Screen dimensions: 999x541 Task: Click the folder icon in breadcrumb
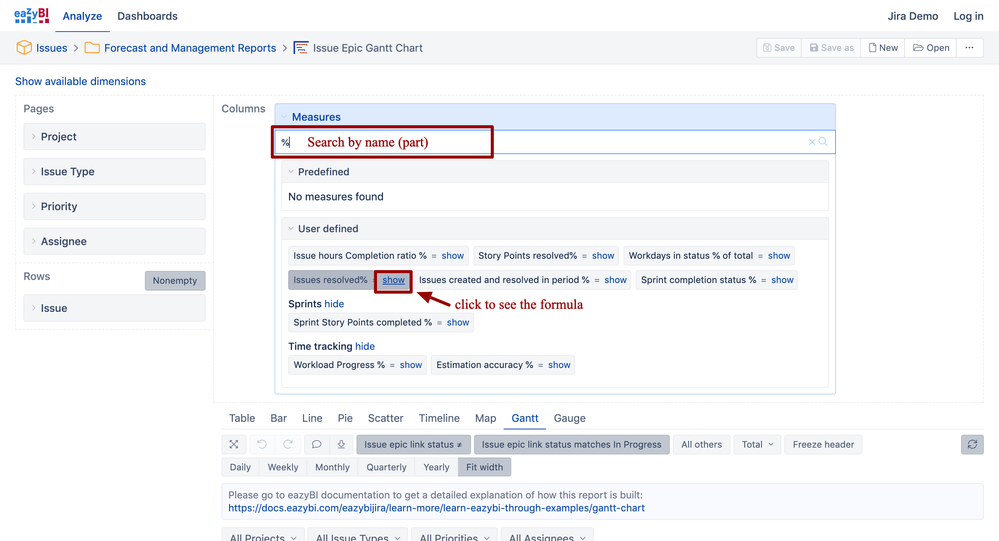coord(92,48)
